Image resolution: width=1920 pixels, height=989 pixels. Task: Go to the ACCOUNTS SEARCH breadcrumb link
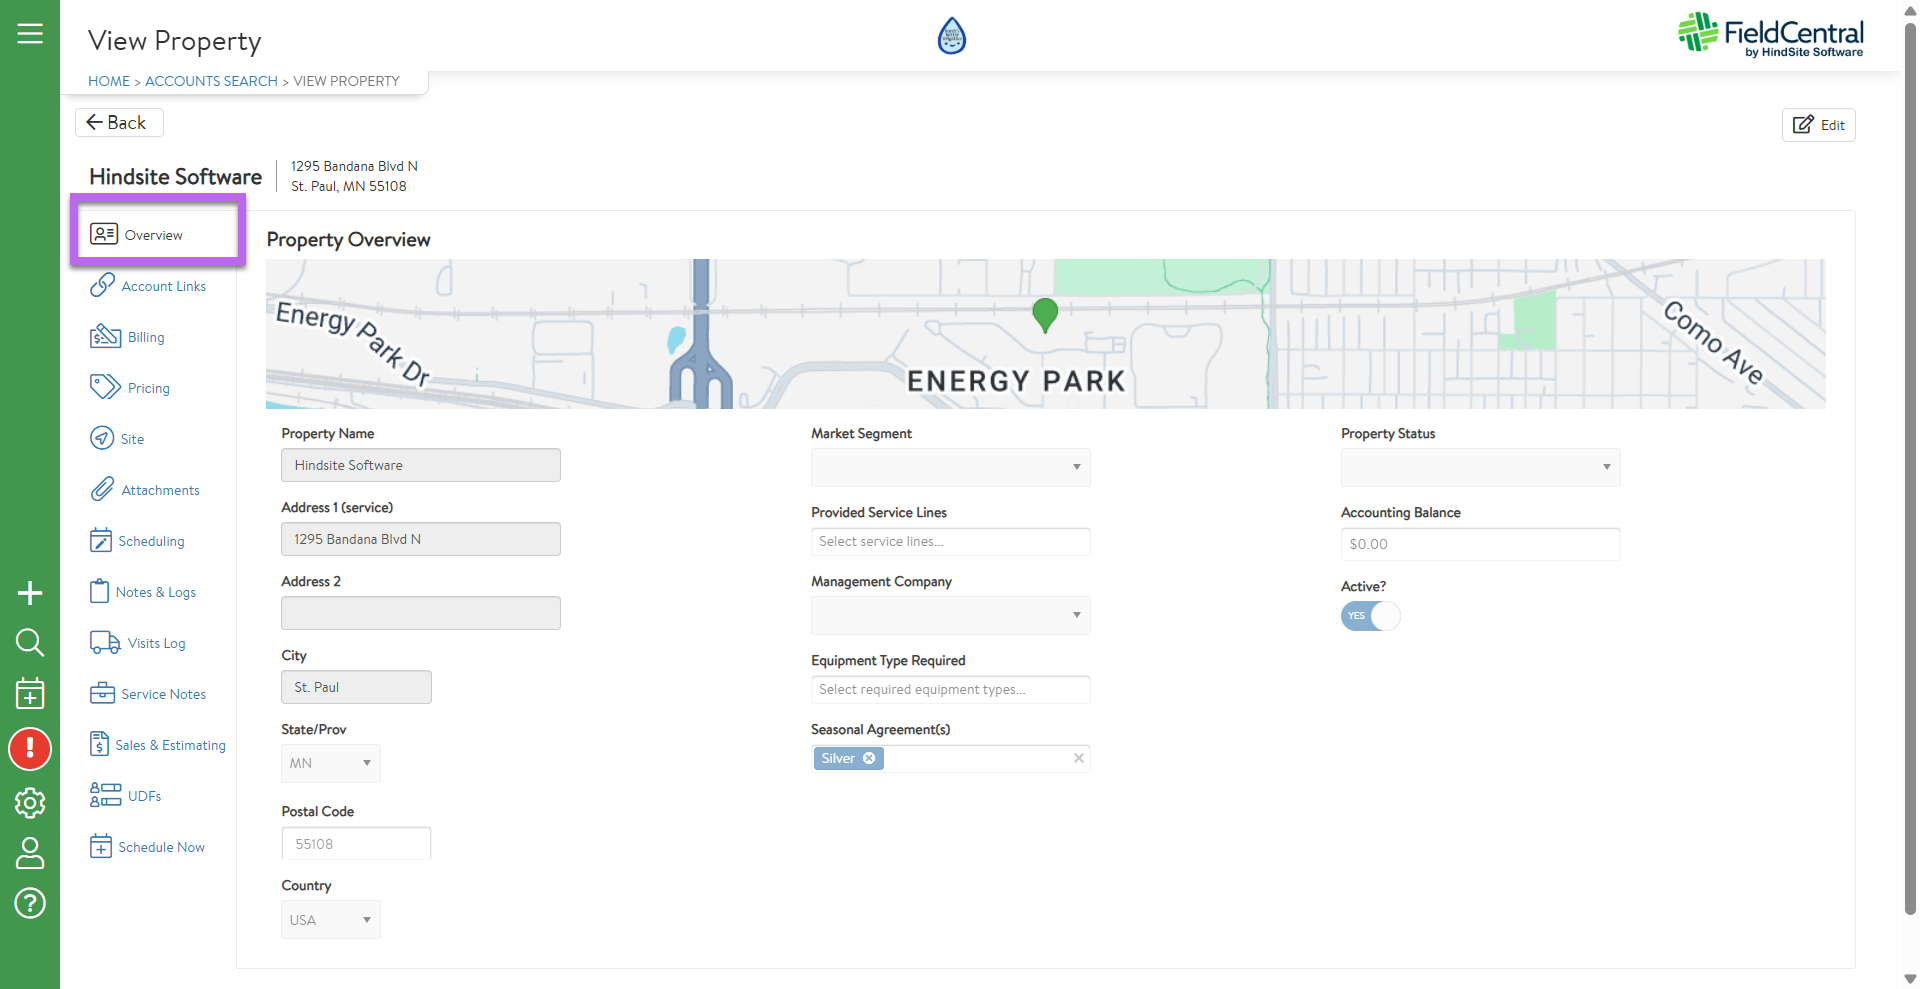(x=211, y=81)
